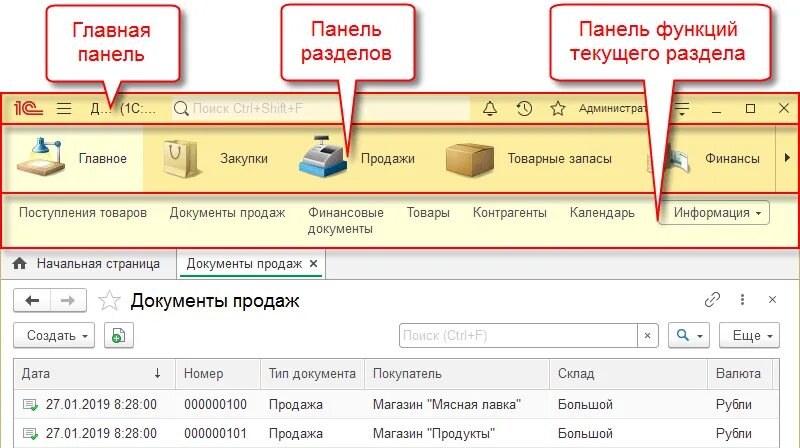Click Покупатель column header
Screen dimensions: 800x448
coord(457,374)
